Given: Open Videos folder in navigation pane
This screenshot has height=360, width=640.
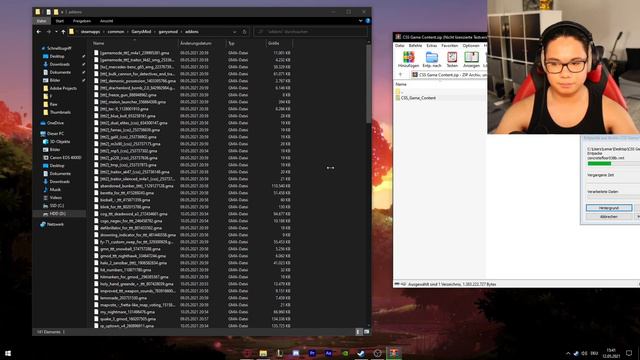Looking at the screenshot, I should click(x=56, y=198).
